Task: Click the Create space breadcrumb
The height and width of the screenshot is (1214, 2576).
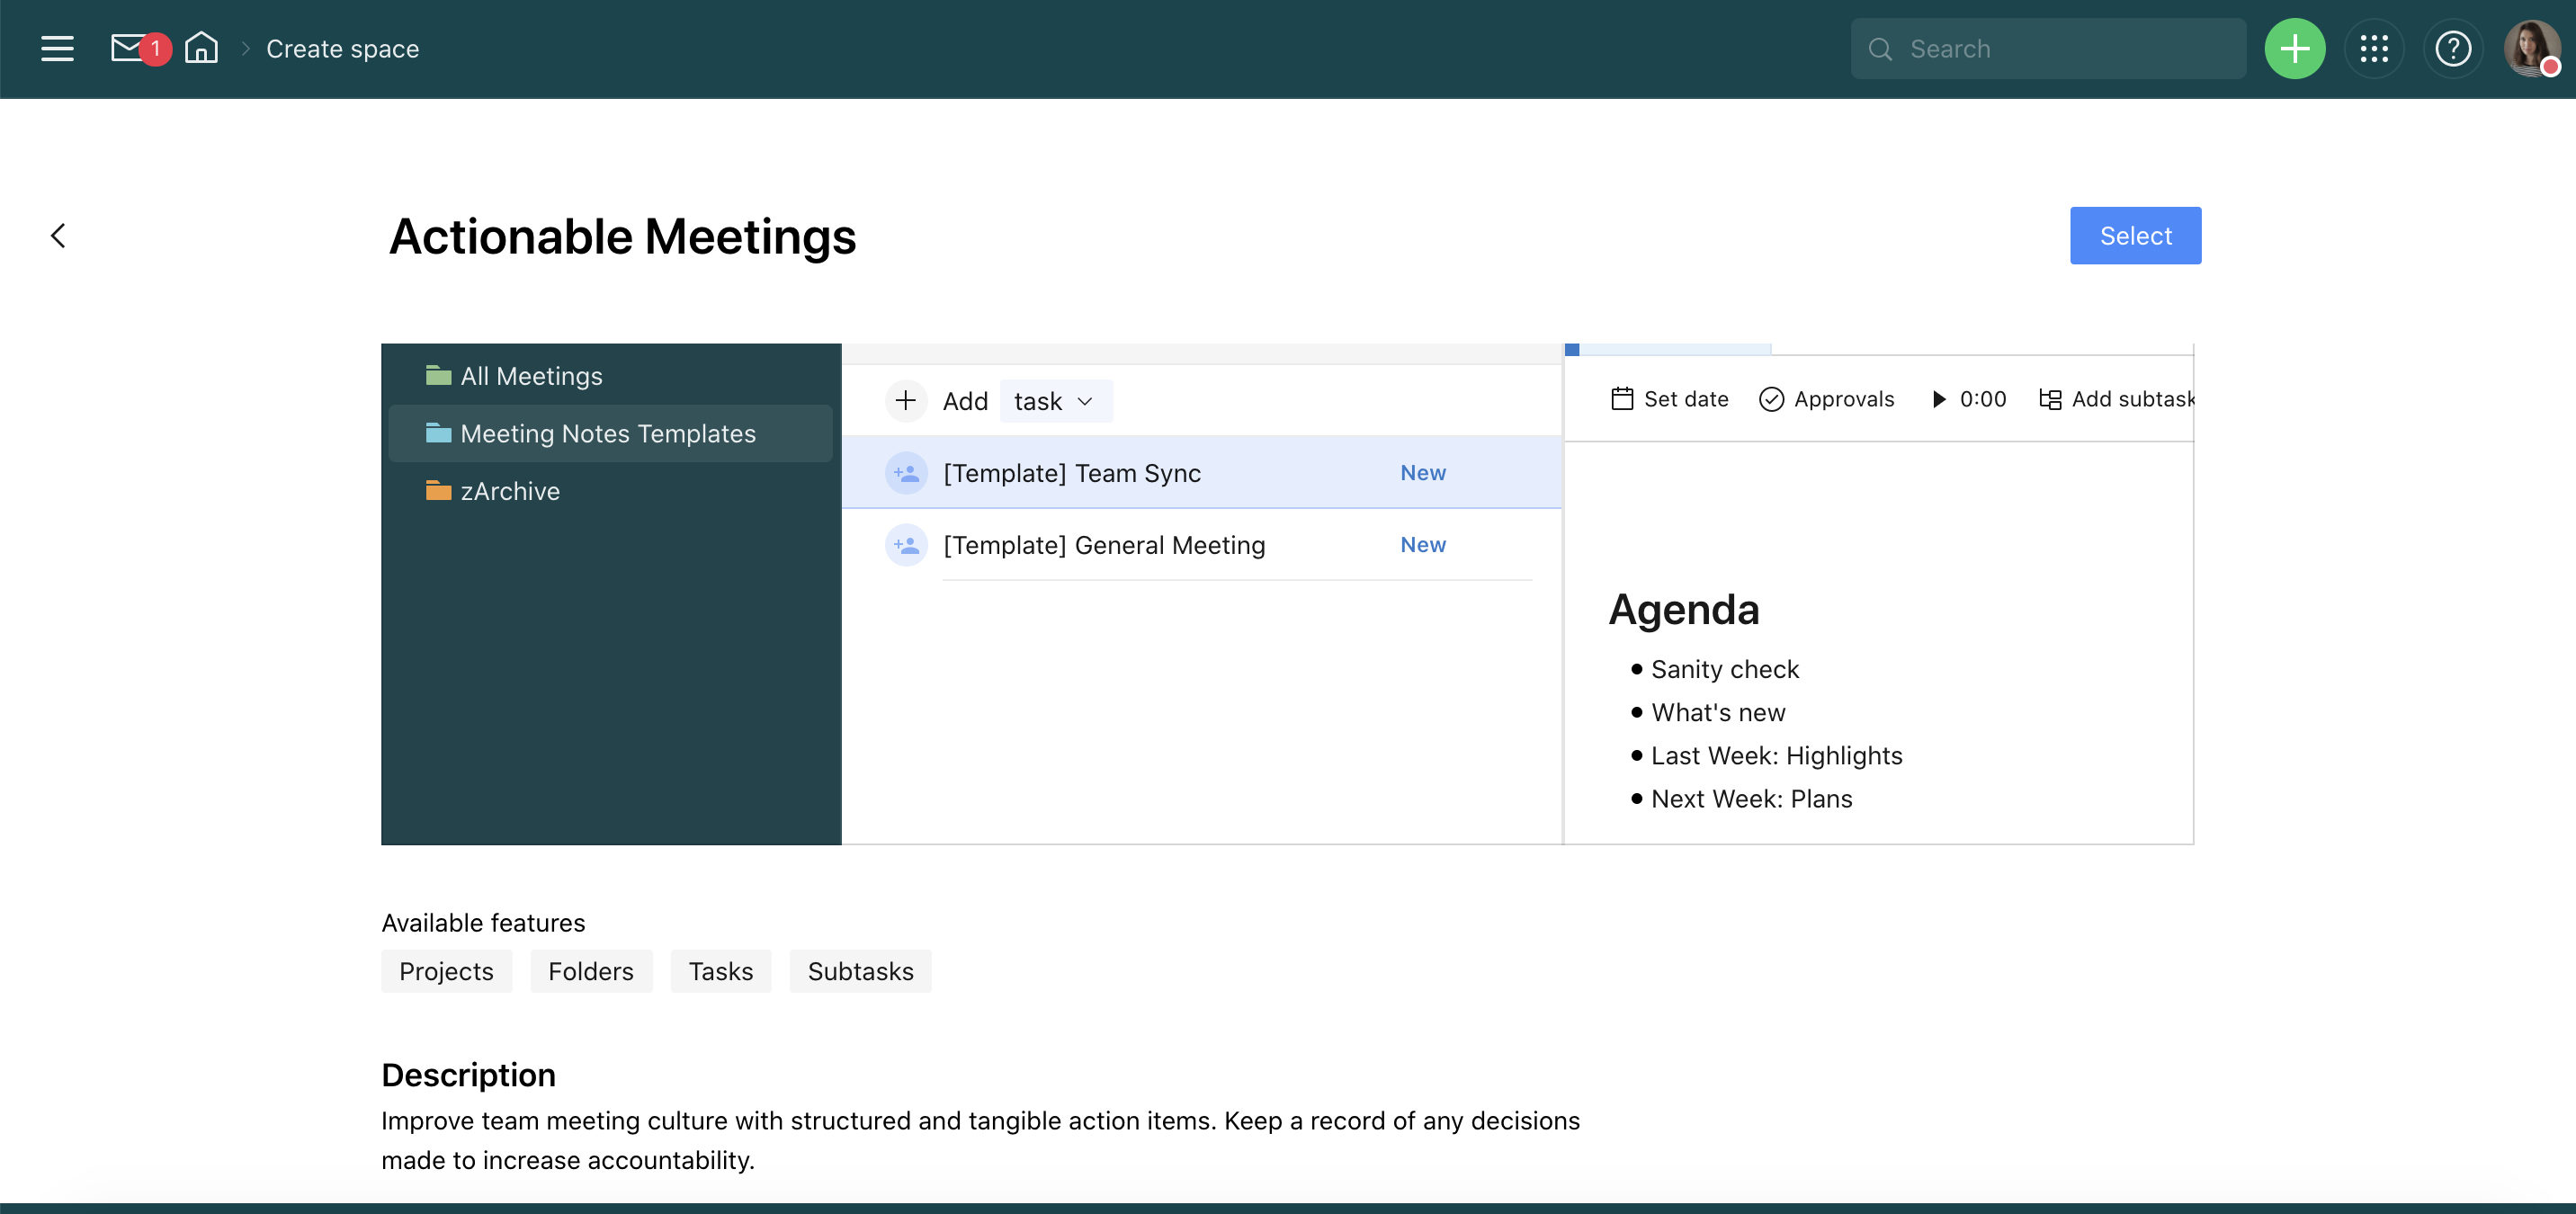Action: click(x=342, y=48)
